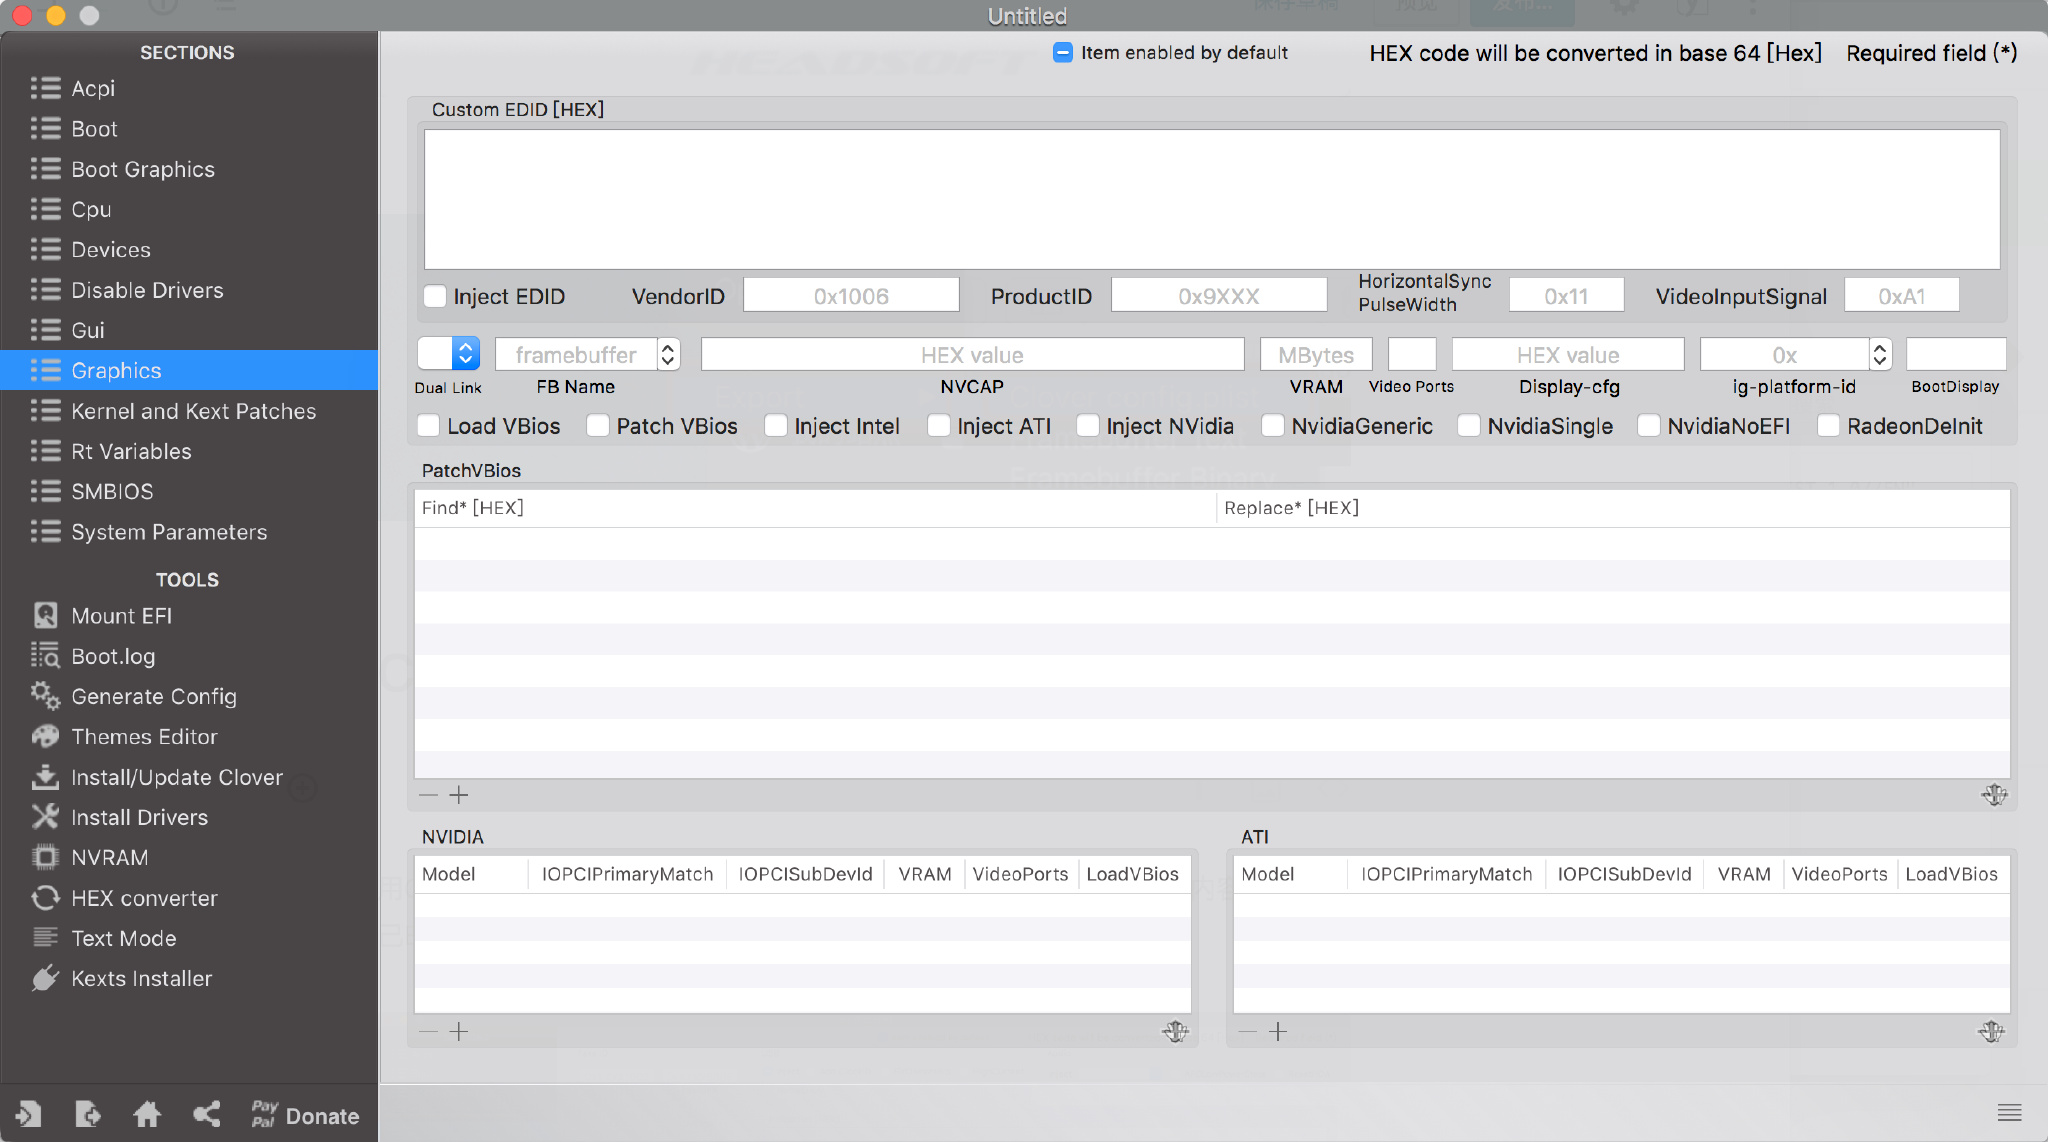Image resolution: width=2048 pixels, height=1142 pixels.
Task: Click the Display-cfg HEX value field
Action: [x=1568, y=354]
